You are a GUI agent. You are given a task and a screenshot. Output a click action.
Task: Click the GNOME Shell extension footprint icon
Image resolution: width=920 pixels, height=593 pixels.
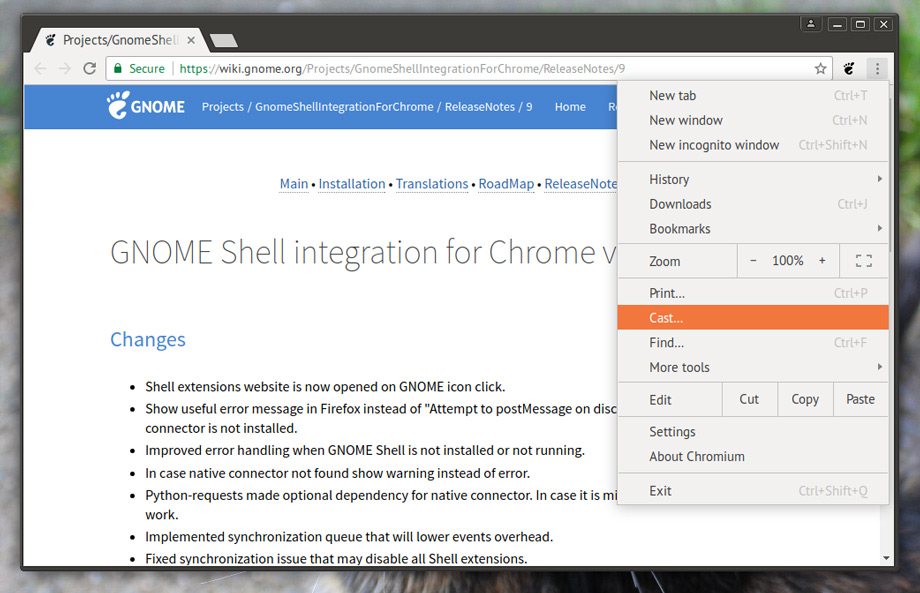click(849, 69)
